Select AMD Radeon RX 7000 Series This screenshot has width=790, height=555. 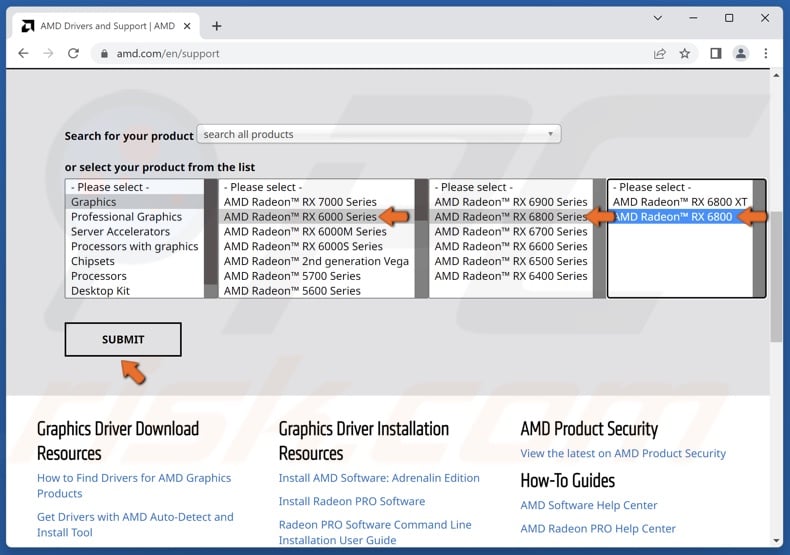pos(316,202)
